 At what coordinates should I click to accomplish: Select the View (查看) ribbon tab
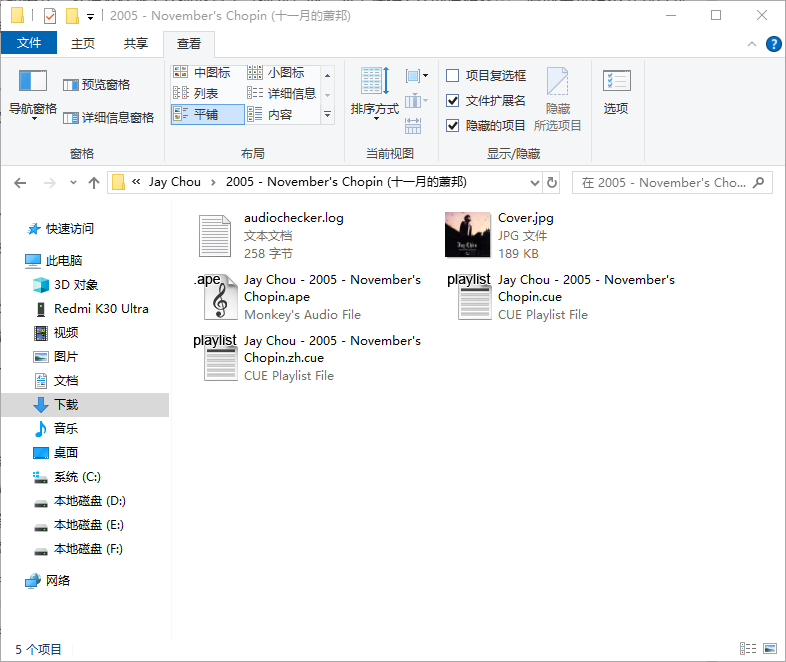coord(189,44)
